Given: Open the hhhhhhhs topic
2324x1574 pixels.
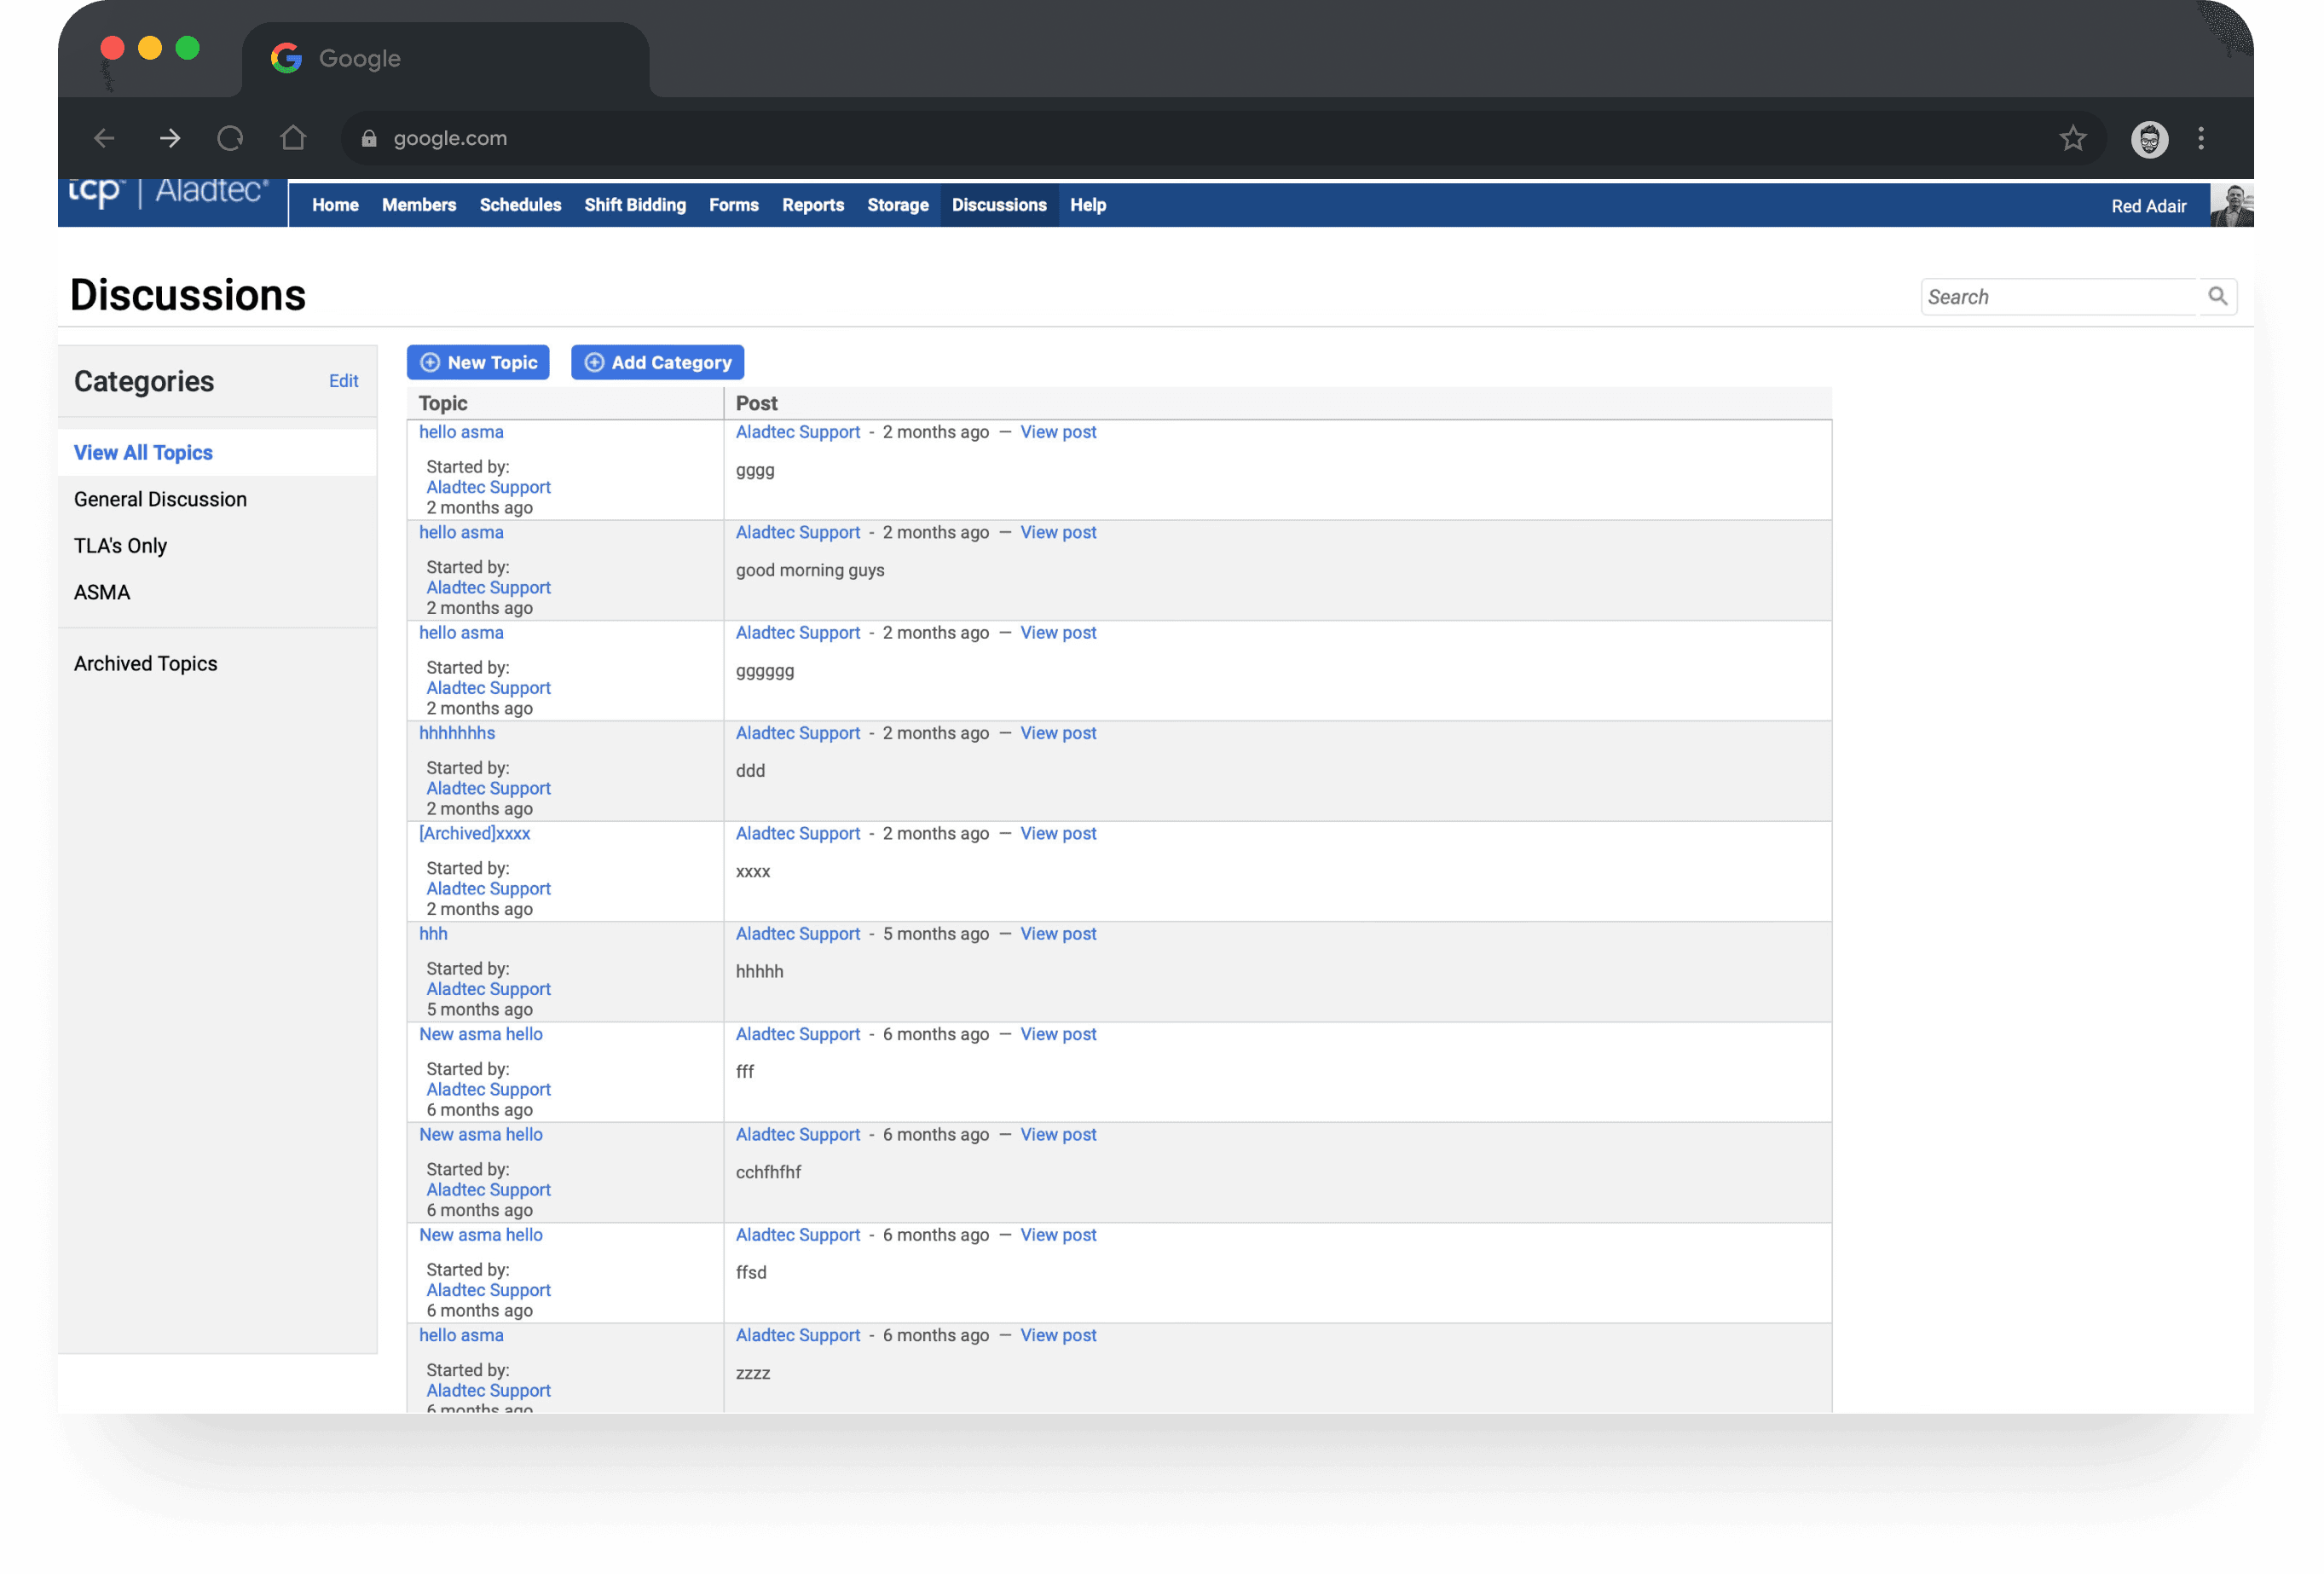Looking at the screenshot, I should pos(456,733).
